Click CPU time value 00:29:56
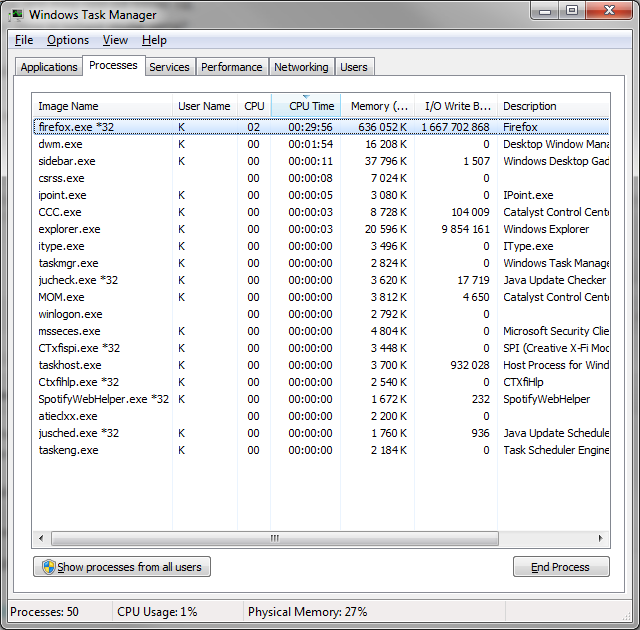This screenshot has height=630, width=640. click(310, 127)
